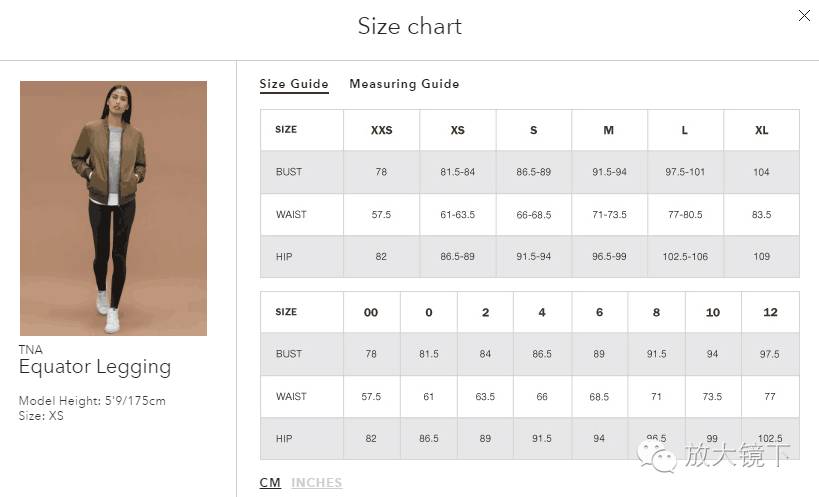The image size is (819, 497).
Task: Click the size 12 column header
Action: point(770,312)
